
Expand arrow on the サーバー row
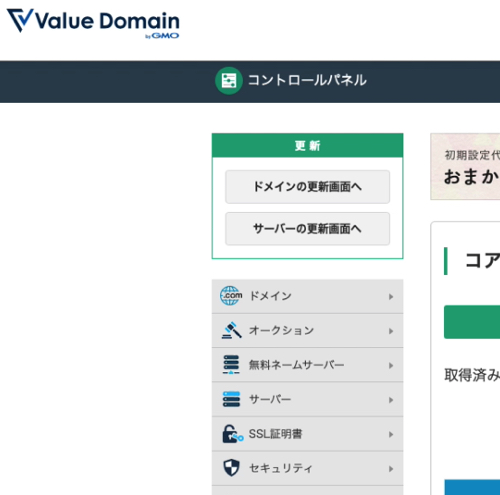pos(391,400)
